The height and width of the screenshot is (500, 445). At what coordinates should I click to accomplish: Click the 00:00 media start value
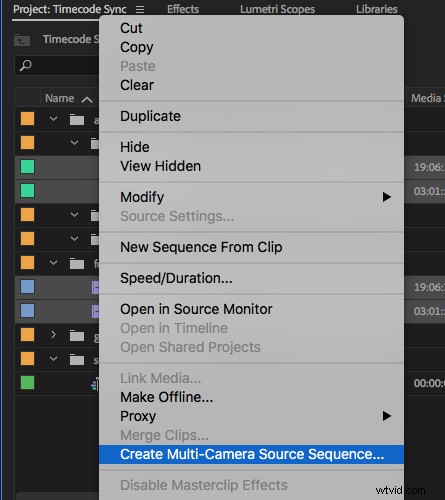click(429, 383)
